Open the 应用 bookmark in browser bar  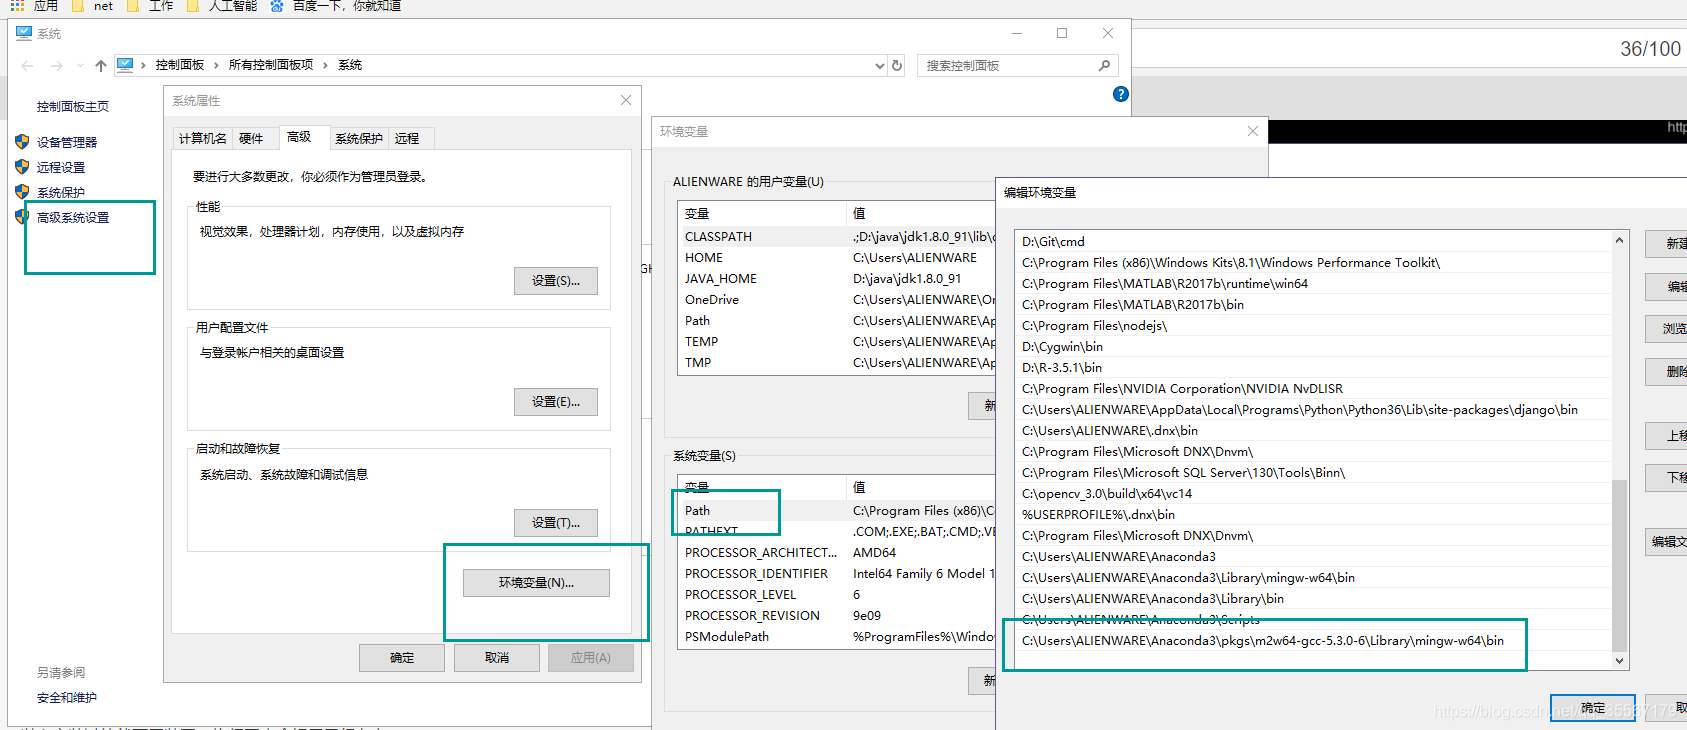(x=35, y=6)
